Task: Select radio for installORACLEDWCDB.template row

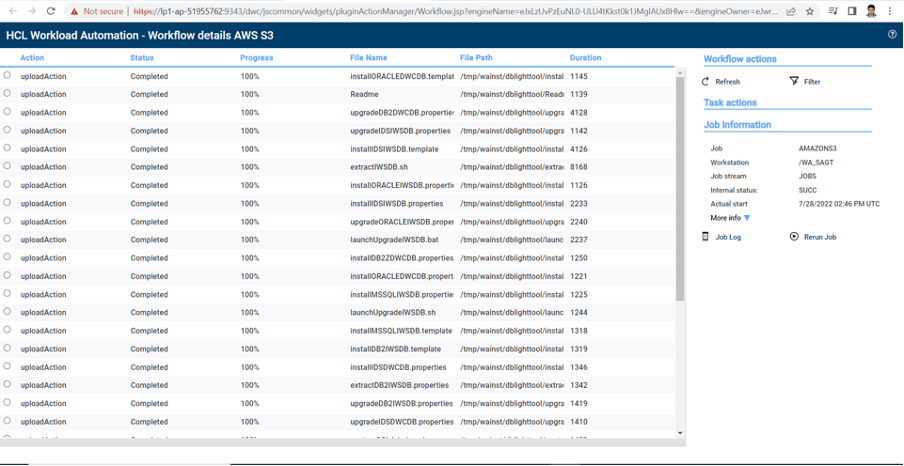Action: 7,75
